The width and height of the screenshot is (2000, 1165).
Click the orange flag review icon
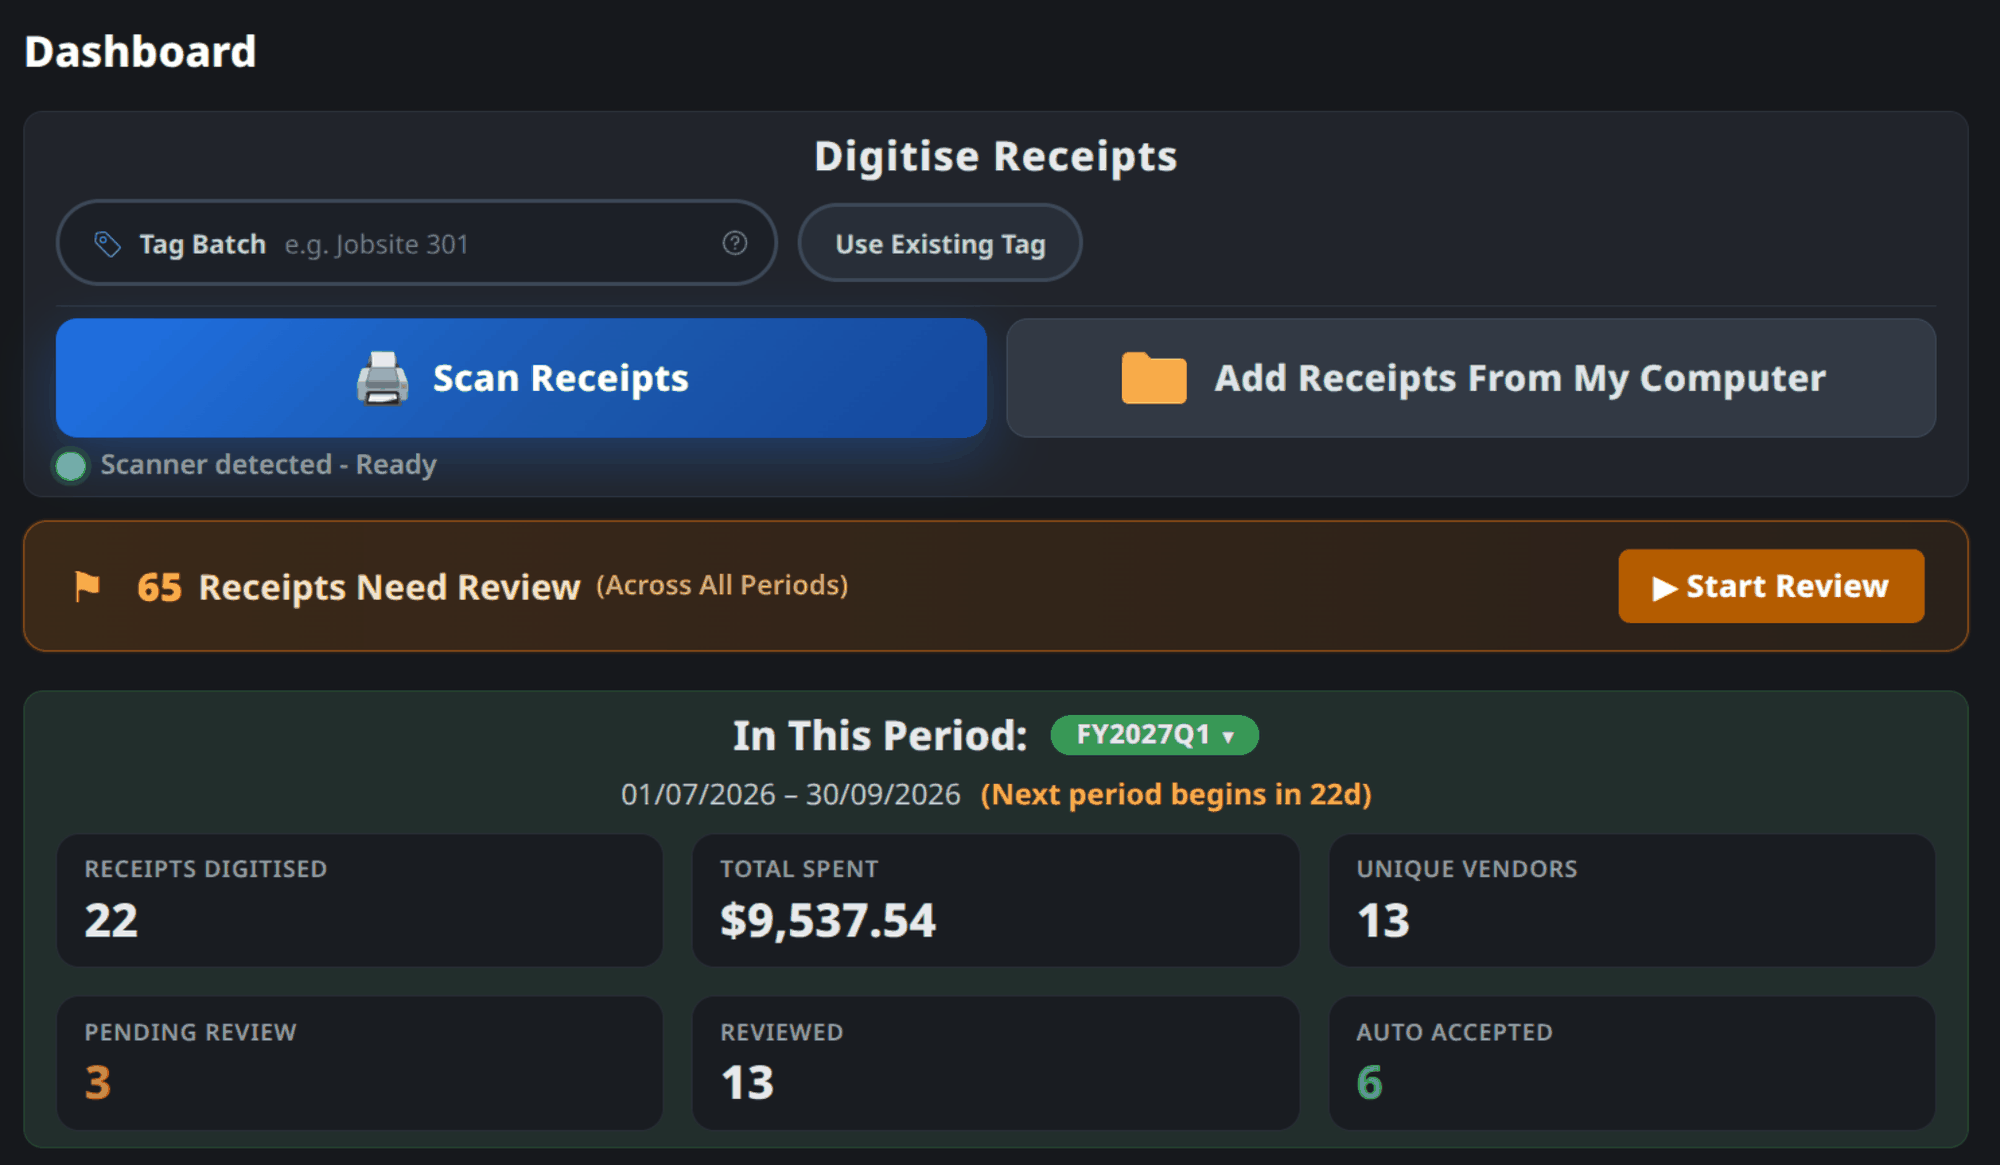pos(87,586)
